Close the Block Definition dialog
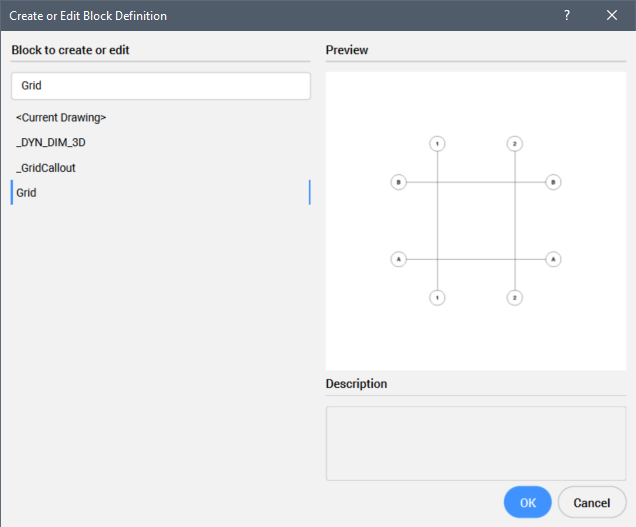The width and height of the screenshot is (636, 527). coord(612,16)
